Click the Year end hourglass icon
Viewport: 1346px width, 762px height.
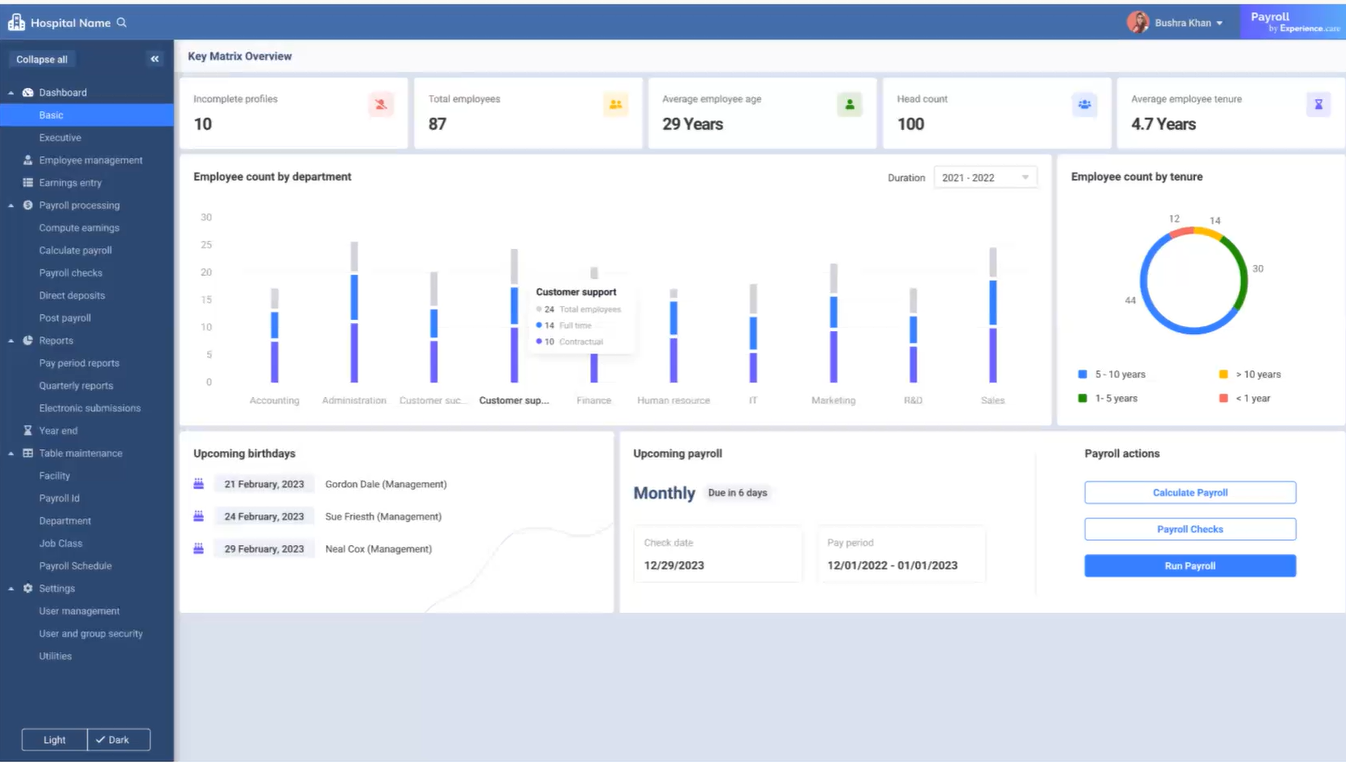28,431
